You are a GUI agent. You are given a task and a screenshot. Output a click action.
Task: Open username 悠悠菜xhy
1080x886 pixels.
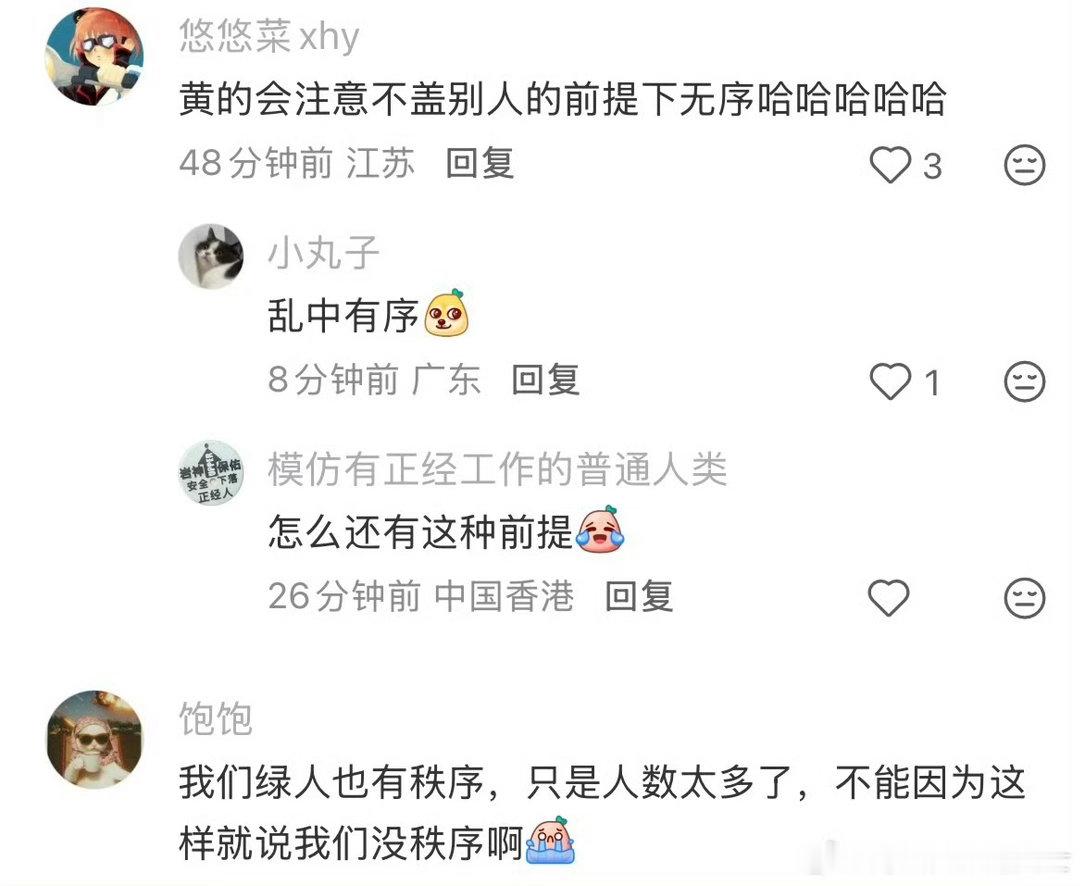click(x=269, y=37)
